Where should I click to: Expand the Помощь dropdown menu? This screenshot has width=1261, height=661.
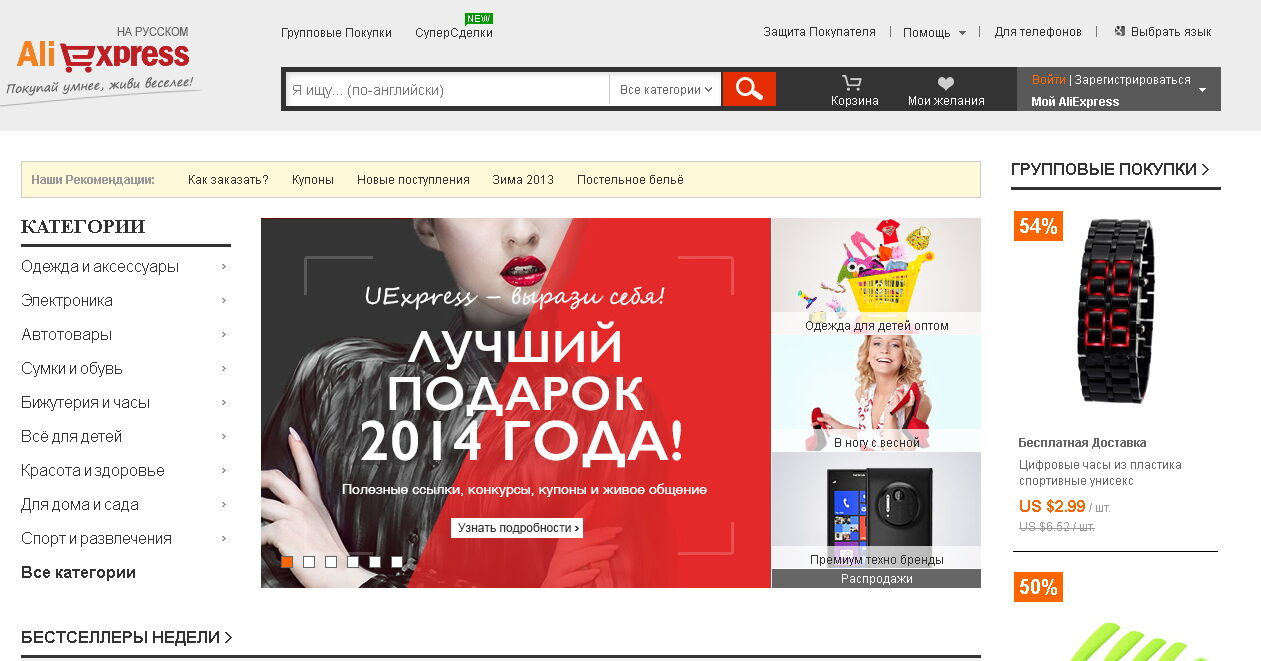point(934,32)
